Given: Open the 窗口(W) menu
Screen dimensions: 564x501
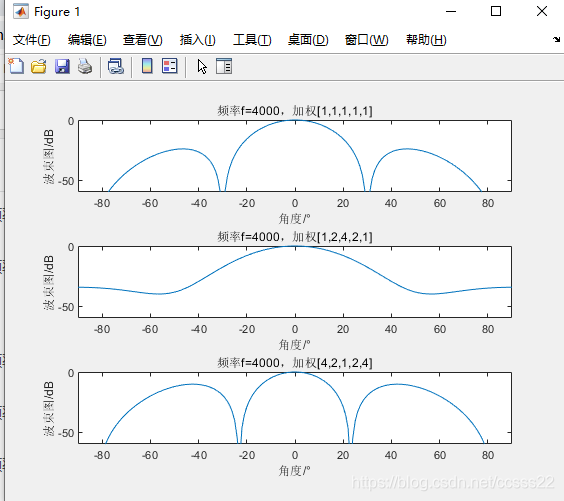Looking at the screenshot, I should pos(366,40).
